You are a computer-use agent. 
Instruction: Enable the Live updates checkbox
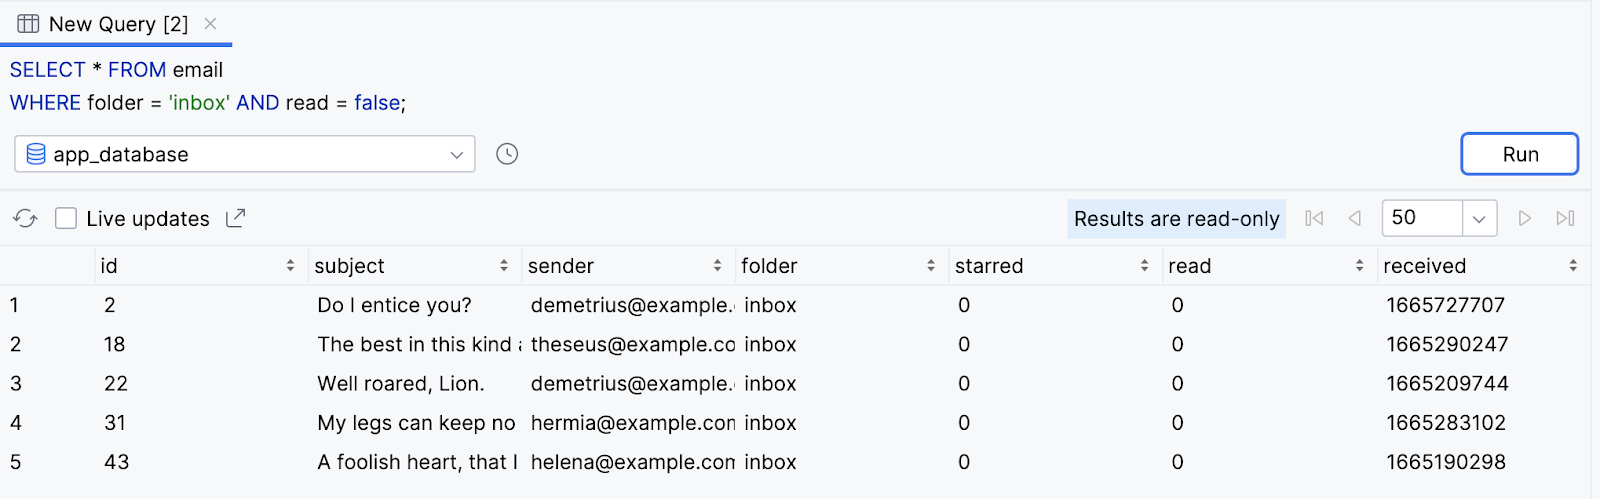pos(66,218)
